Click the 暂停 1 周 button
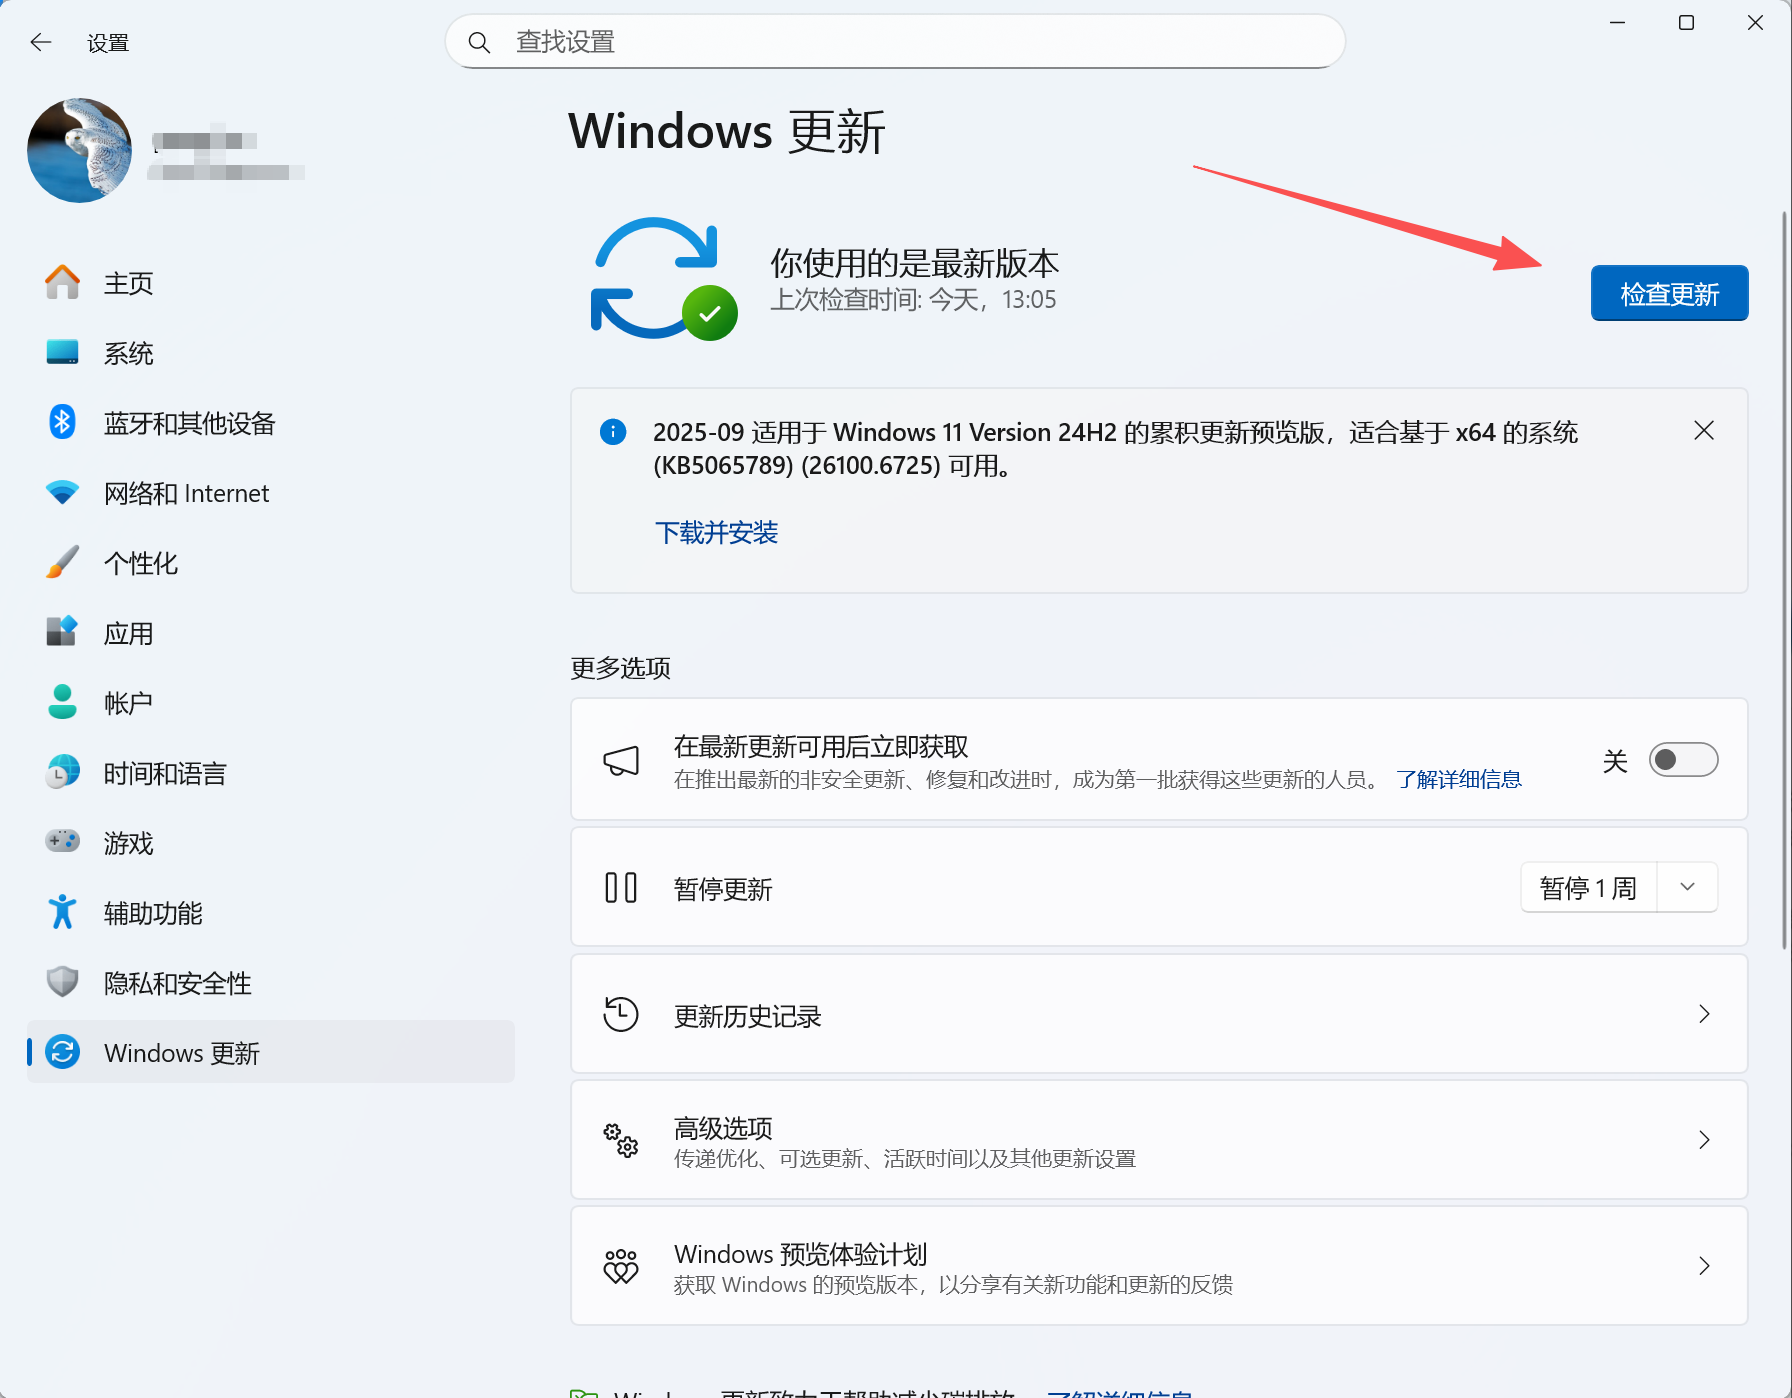 pyautogui.click(x=1588, y=888)
